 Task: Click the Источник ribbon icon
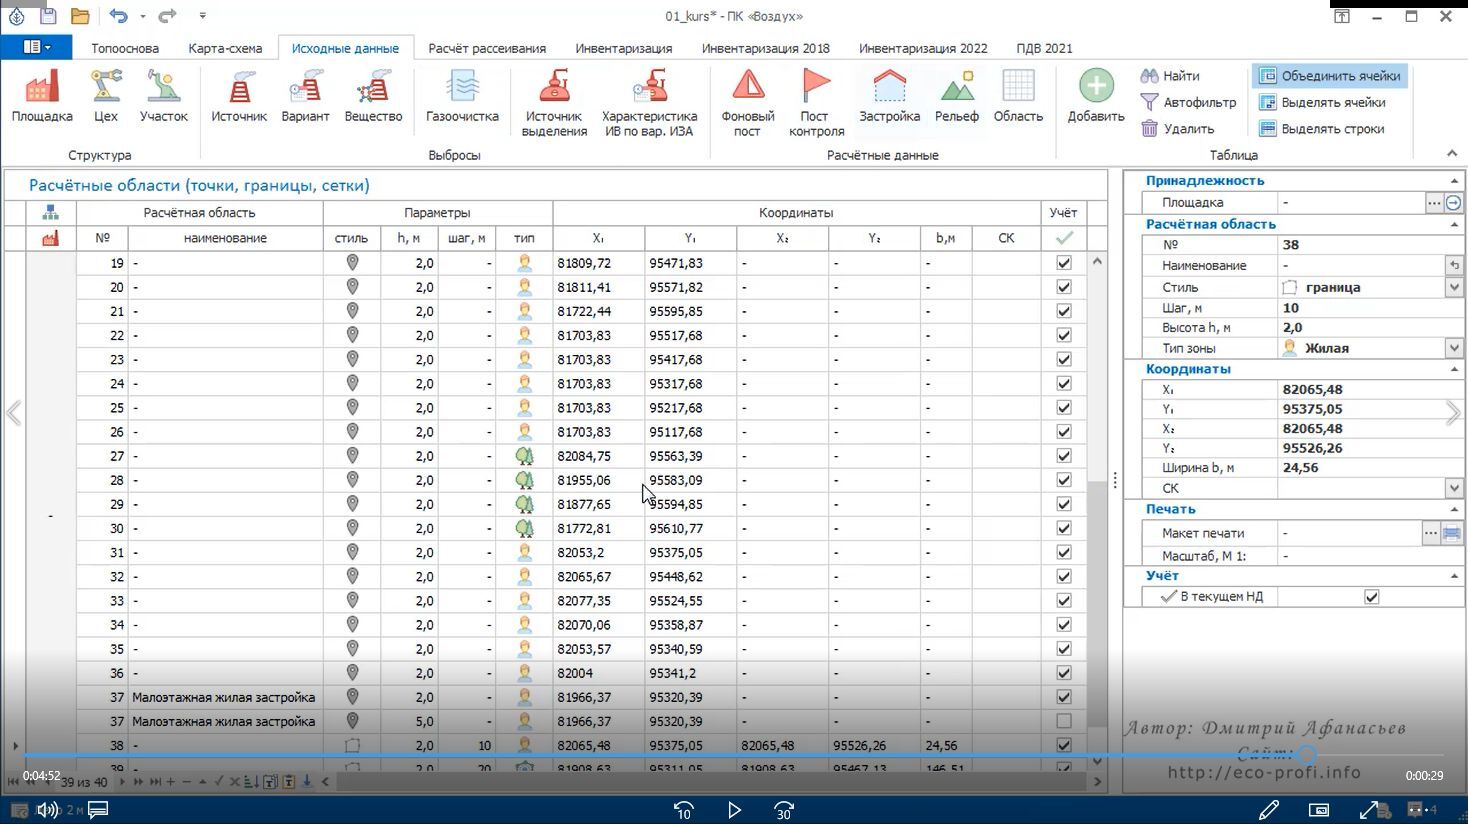coord(239,96)
